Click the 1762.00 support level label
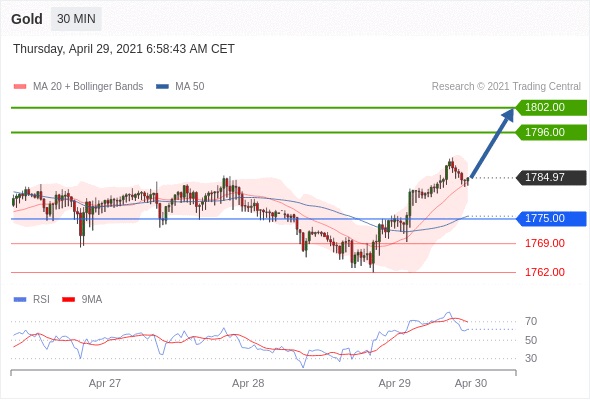 545,272
